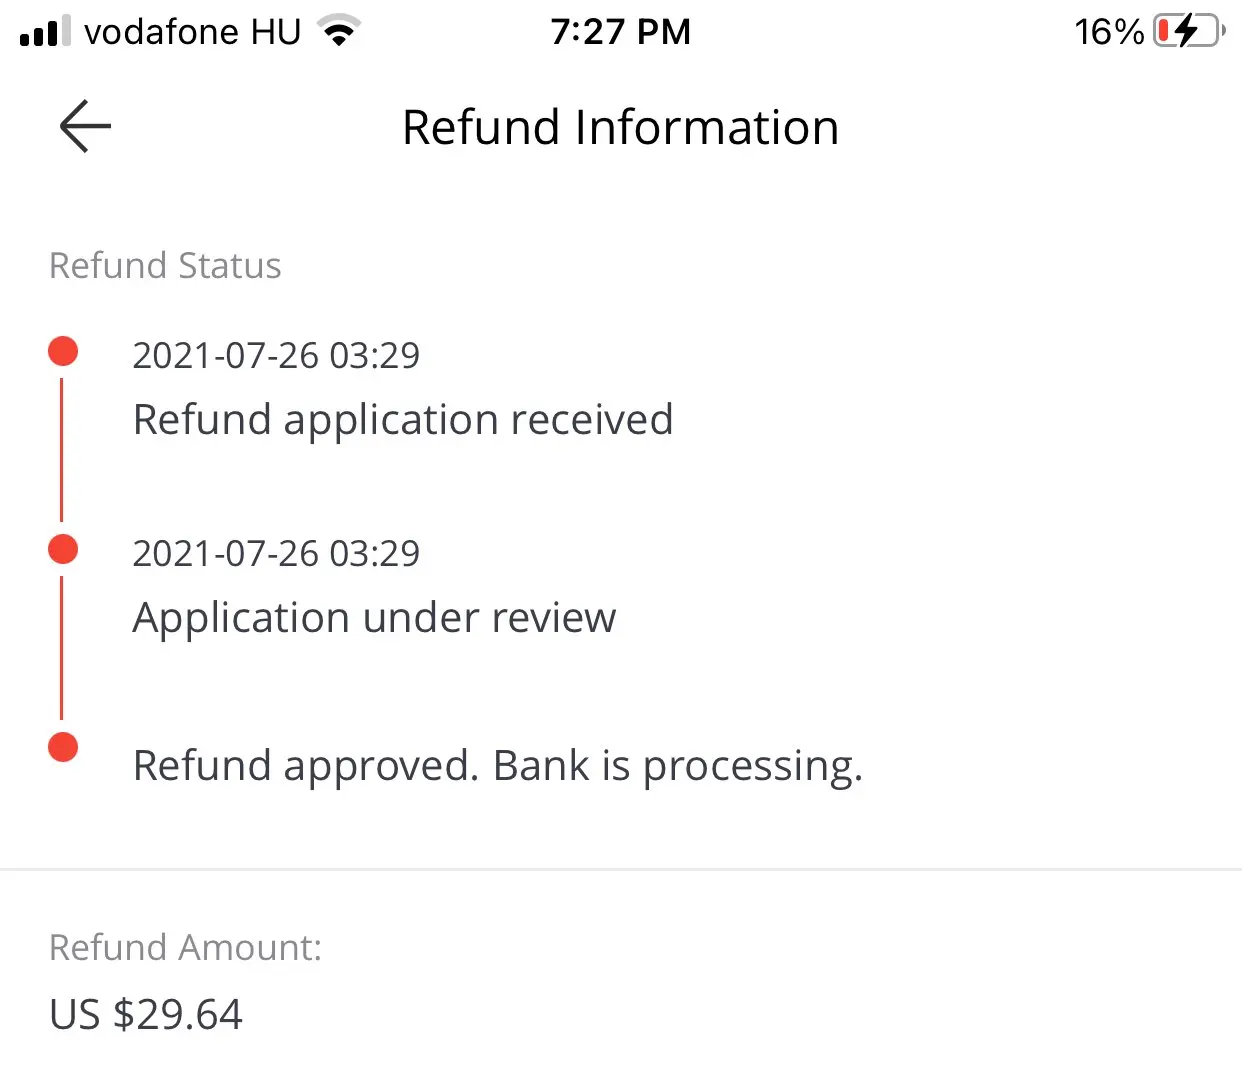Tap the 16% battery percentage
The width and height of the screenshot is (1242, 1092).
(x=1108, y=32)
